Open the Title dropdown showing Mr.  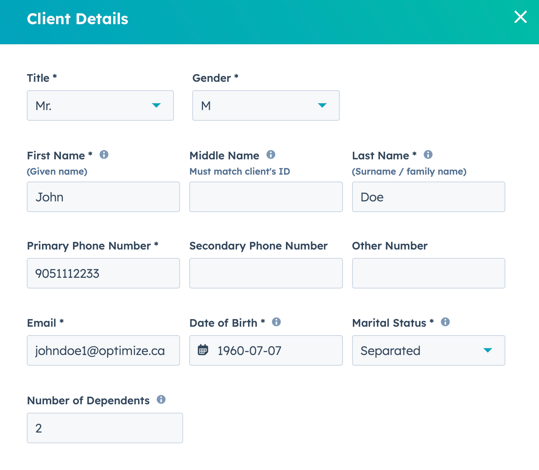coord(100,106)
